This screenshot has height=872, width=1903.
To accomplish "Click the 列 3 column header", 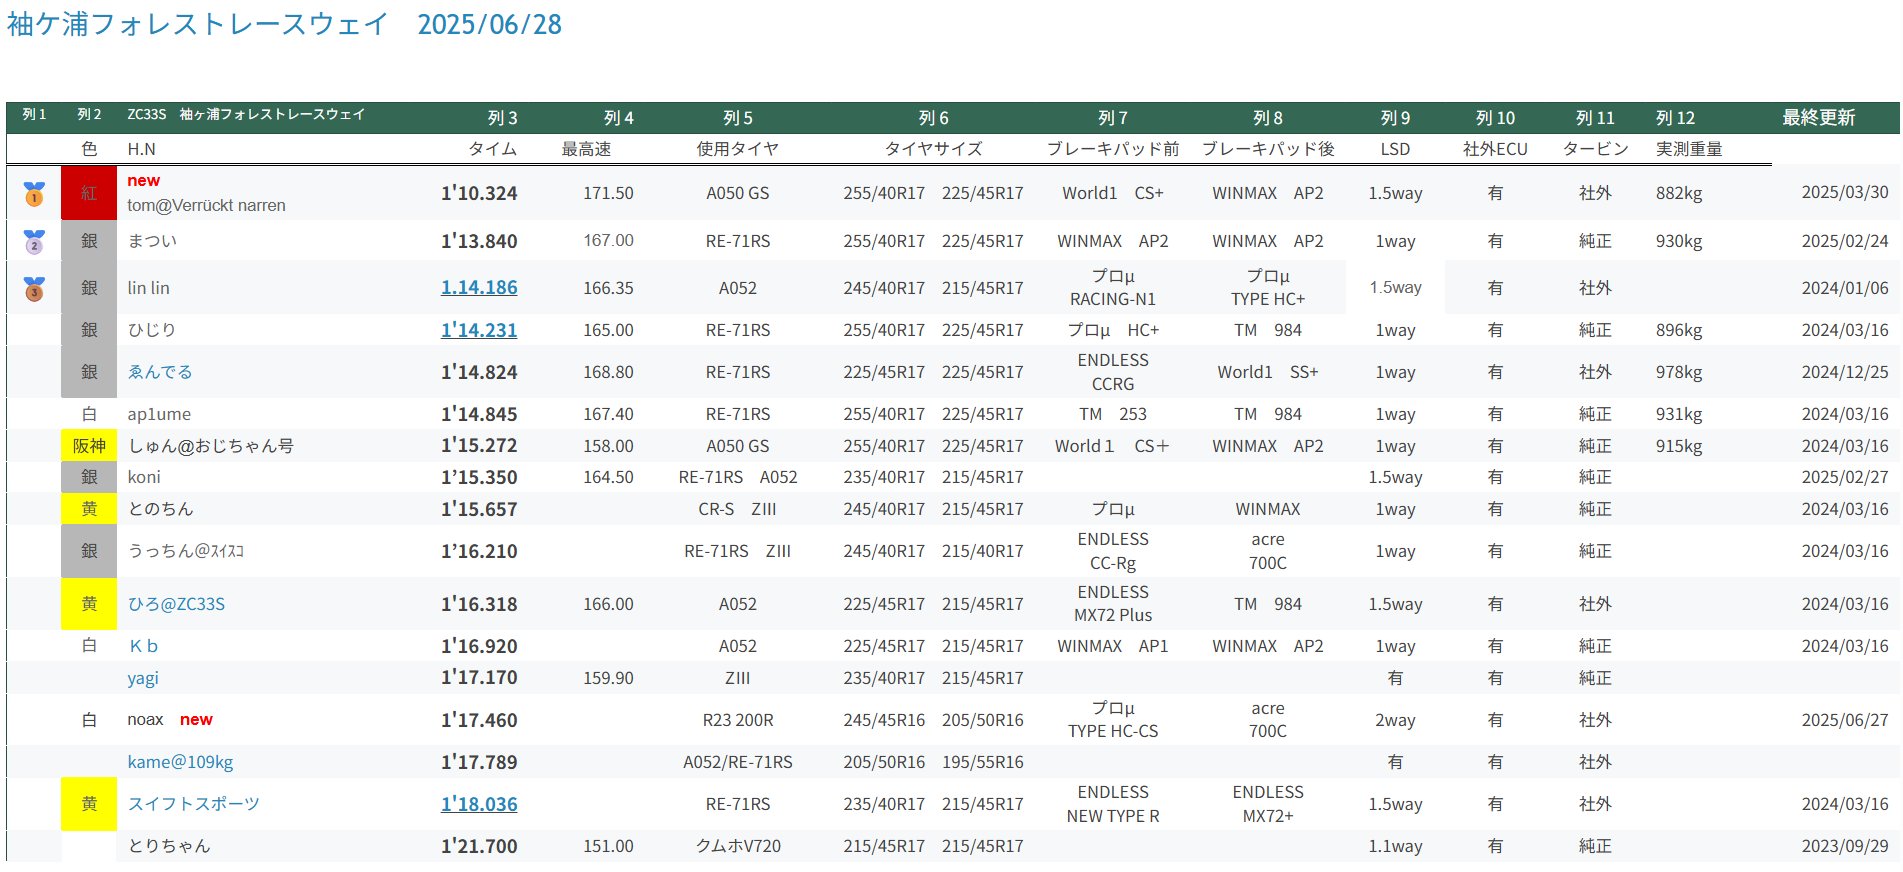I will click(x=502, y=118).
